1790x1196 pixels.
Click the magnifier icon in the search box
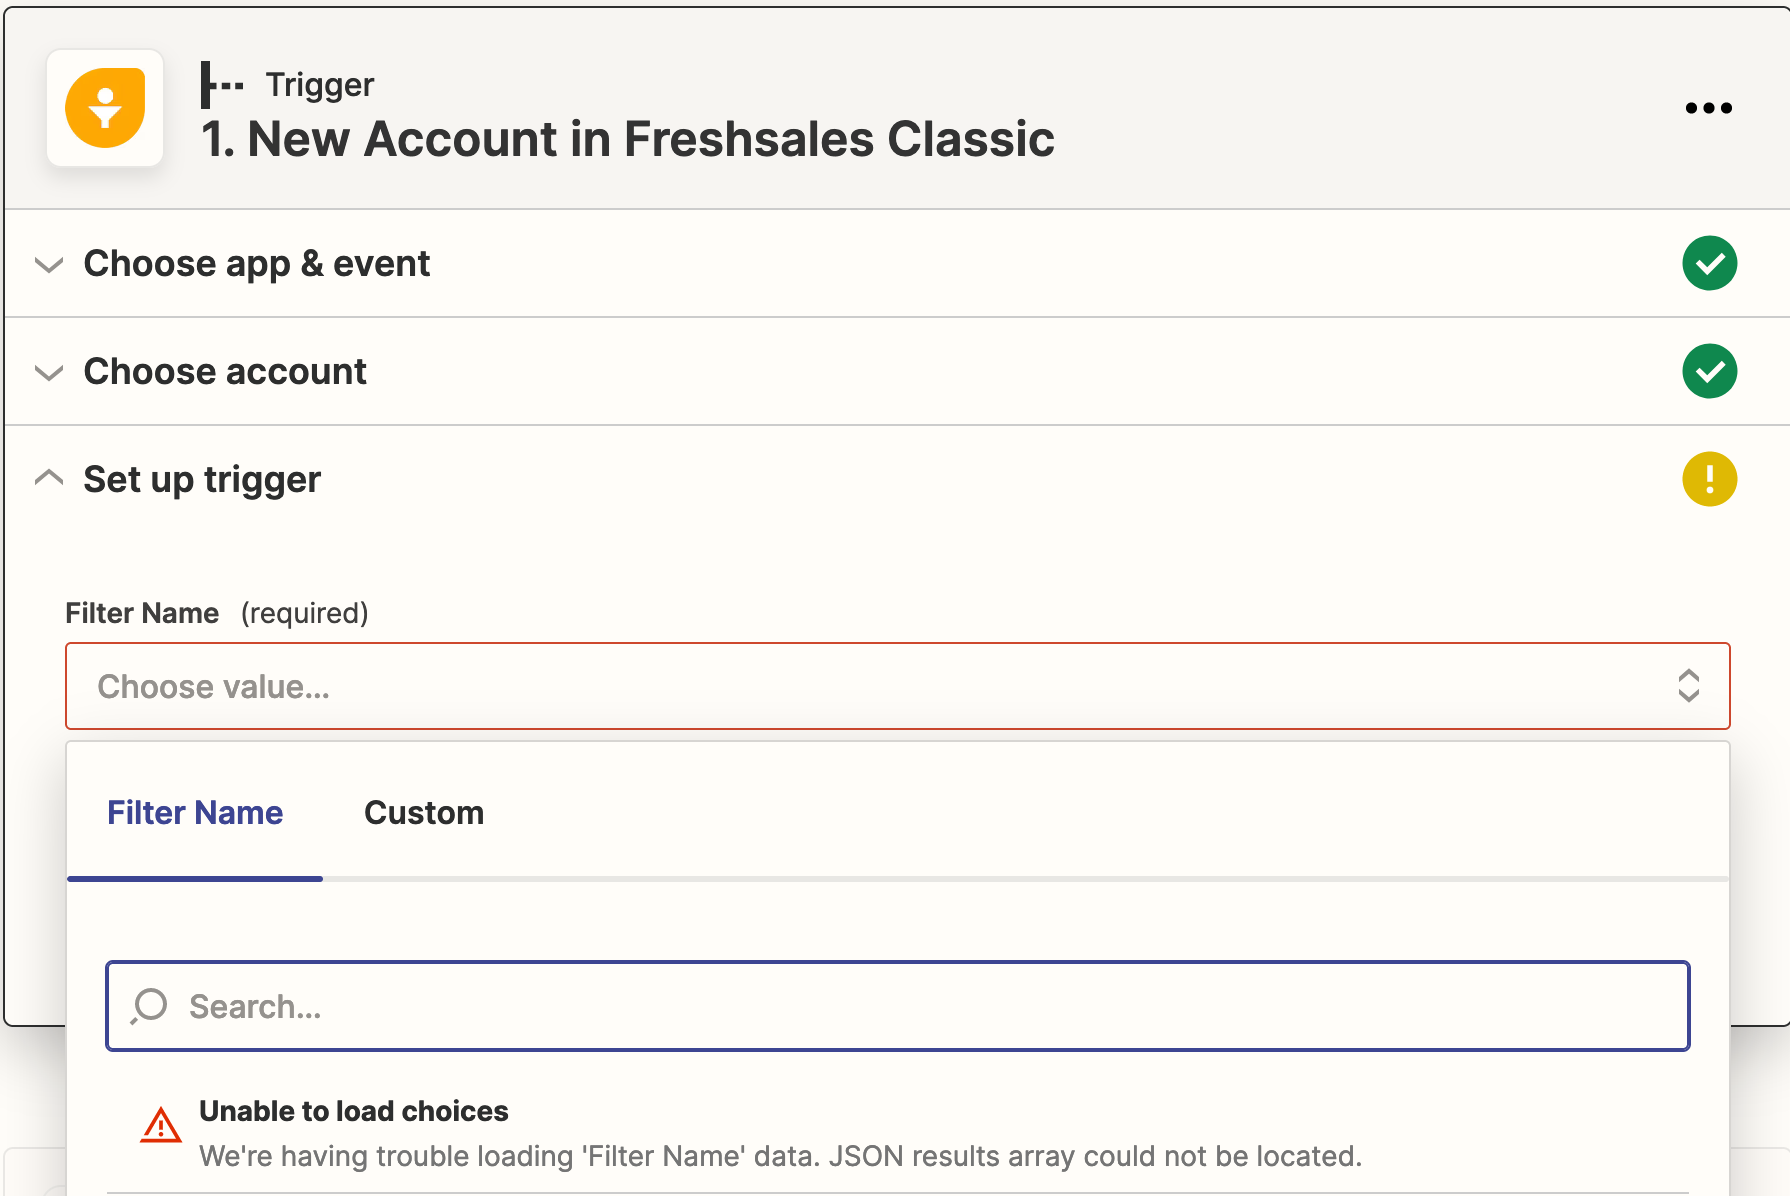149,1006
